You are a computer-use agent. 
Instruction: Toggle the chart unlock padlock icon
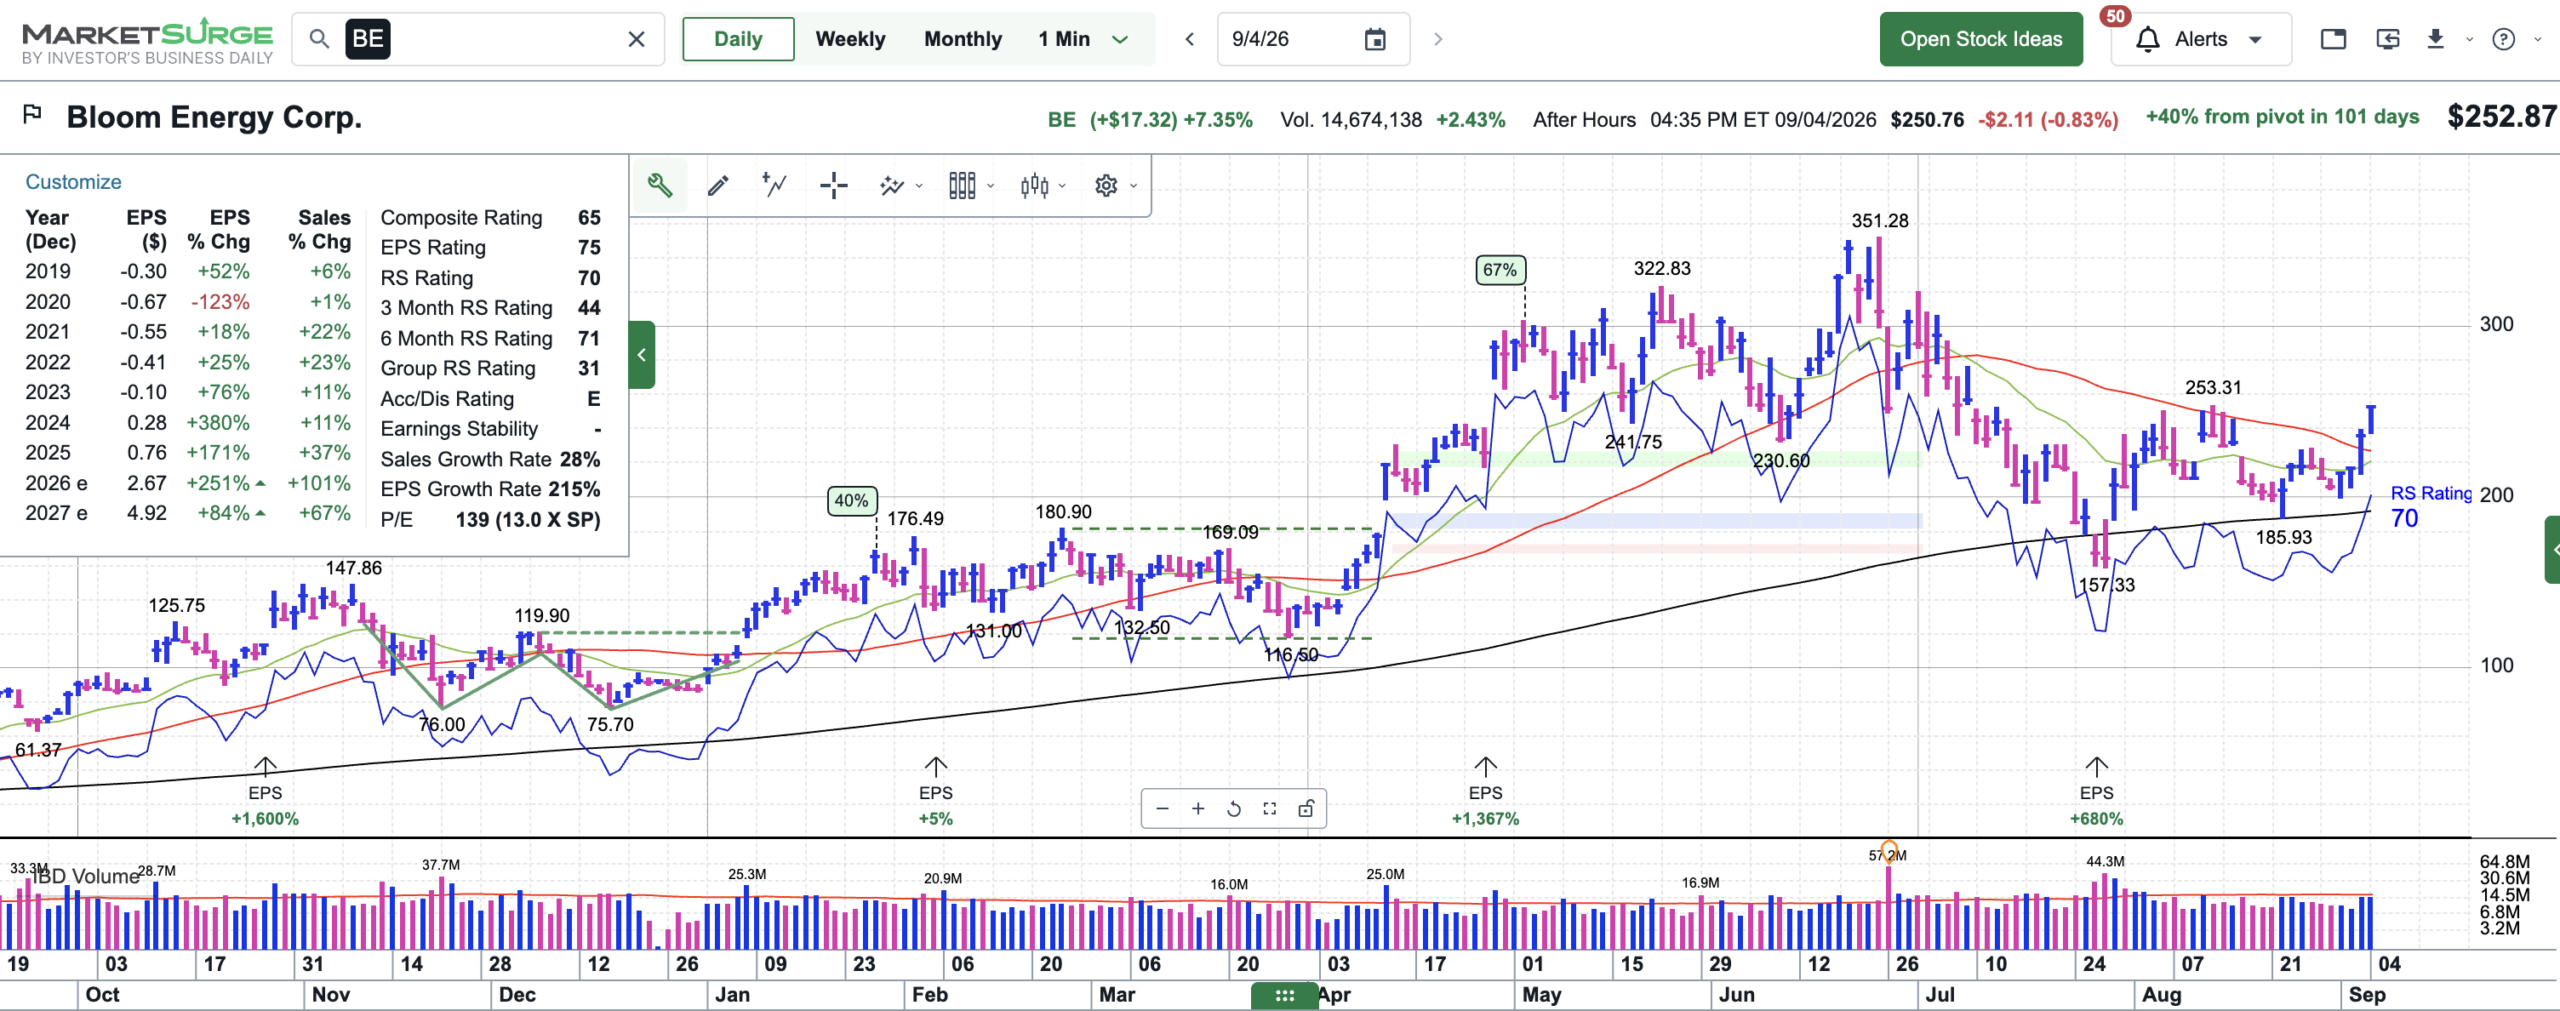(1306, 809)
